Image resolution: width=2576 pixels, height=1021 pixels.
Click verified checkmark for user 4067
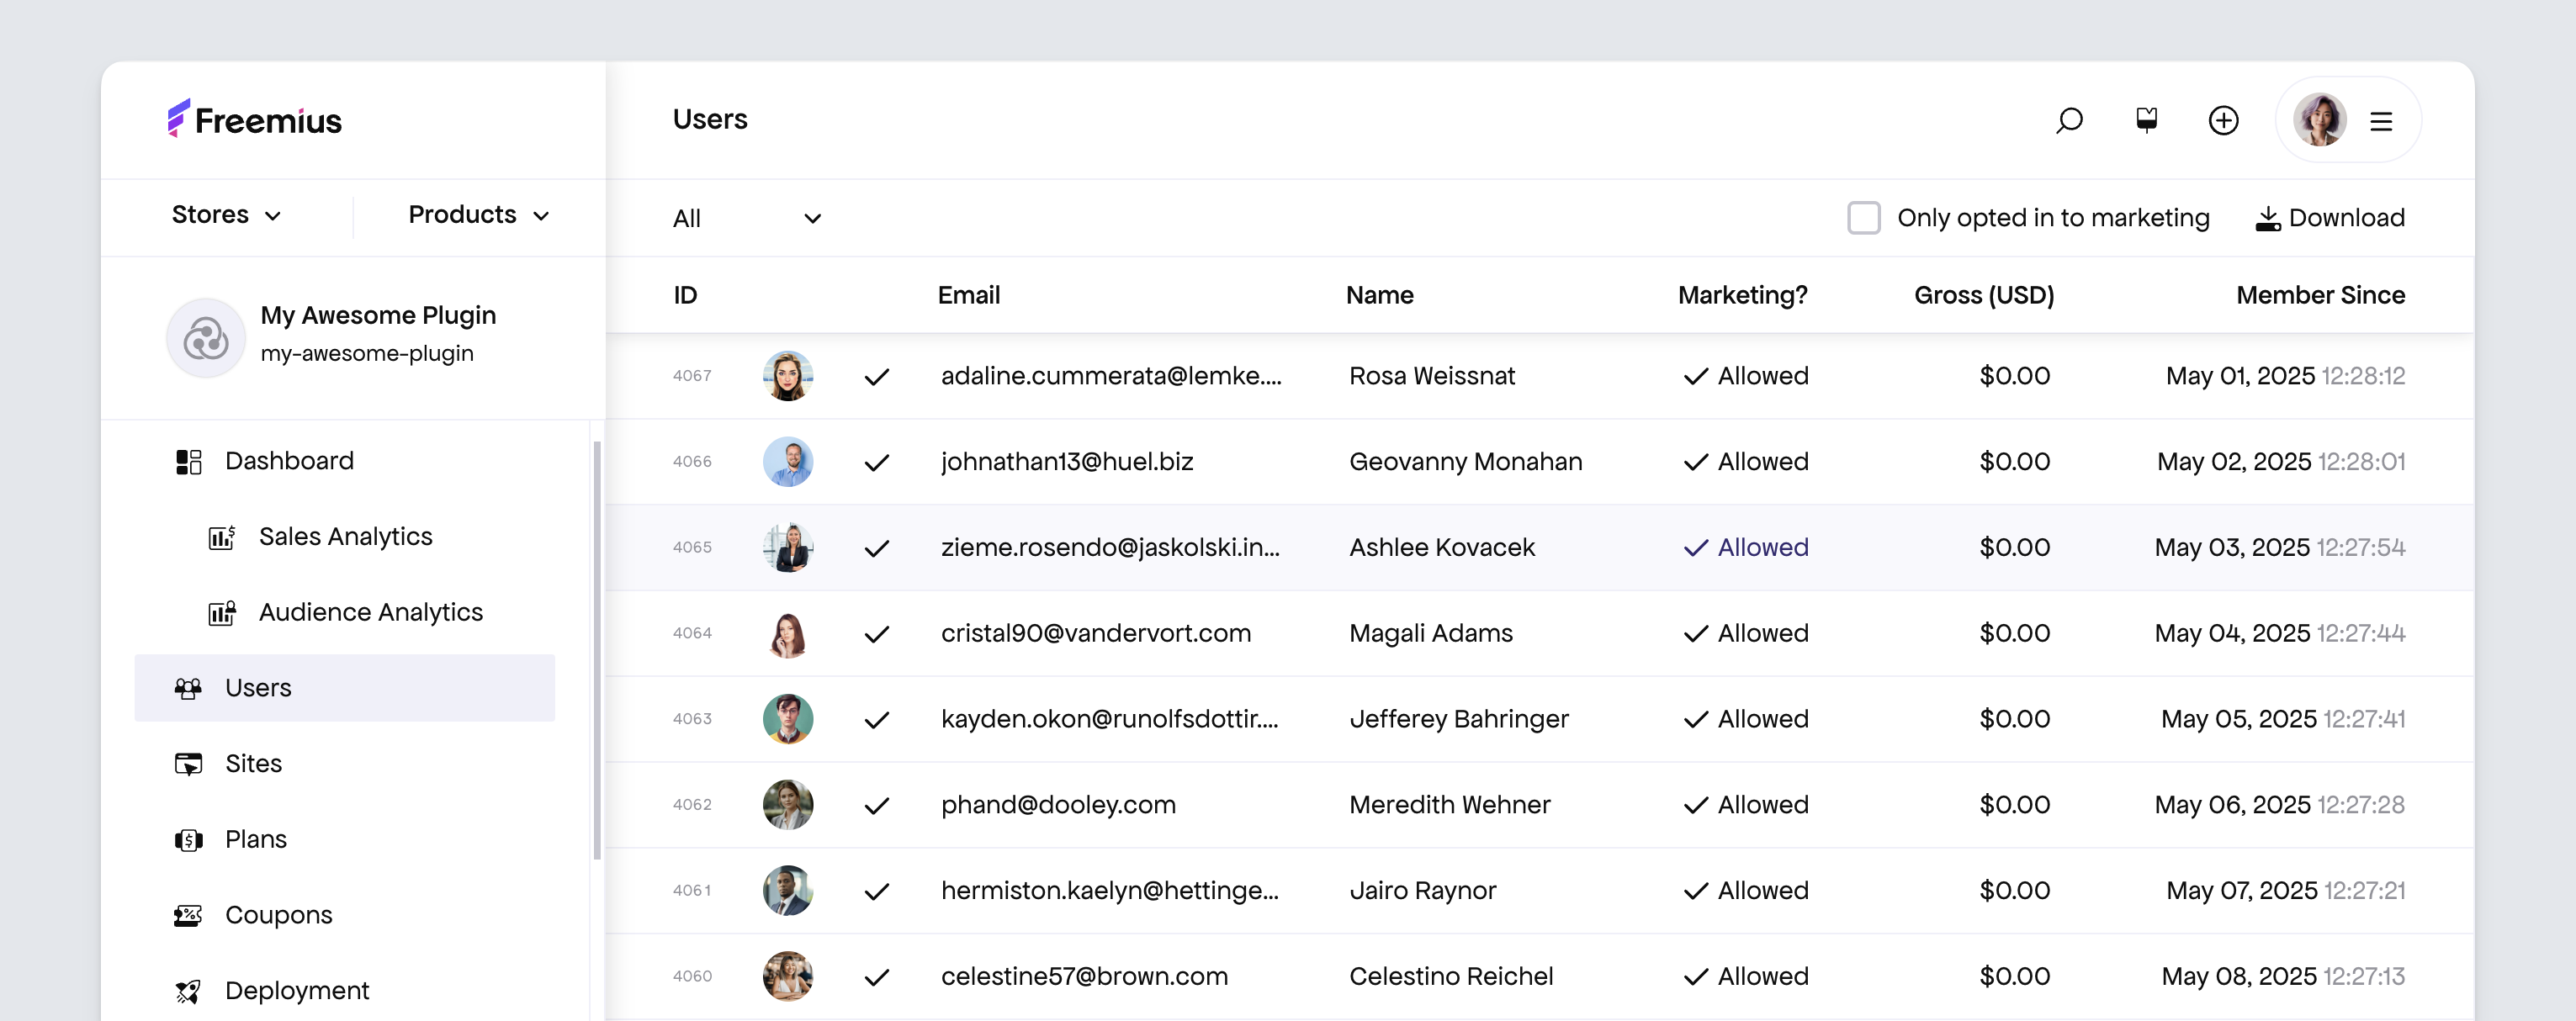[877, 377]
